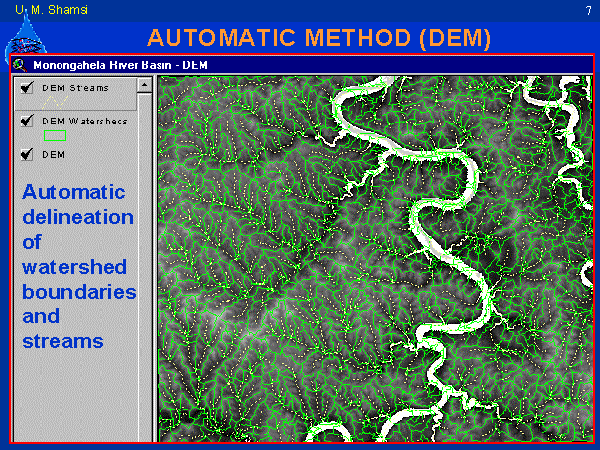Click the AUTOMATIC METHOD (DEM) slide heading
Image resolution: width=600 pixels, height=450 pixels.
click(x=318, y=38)
